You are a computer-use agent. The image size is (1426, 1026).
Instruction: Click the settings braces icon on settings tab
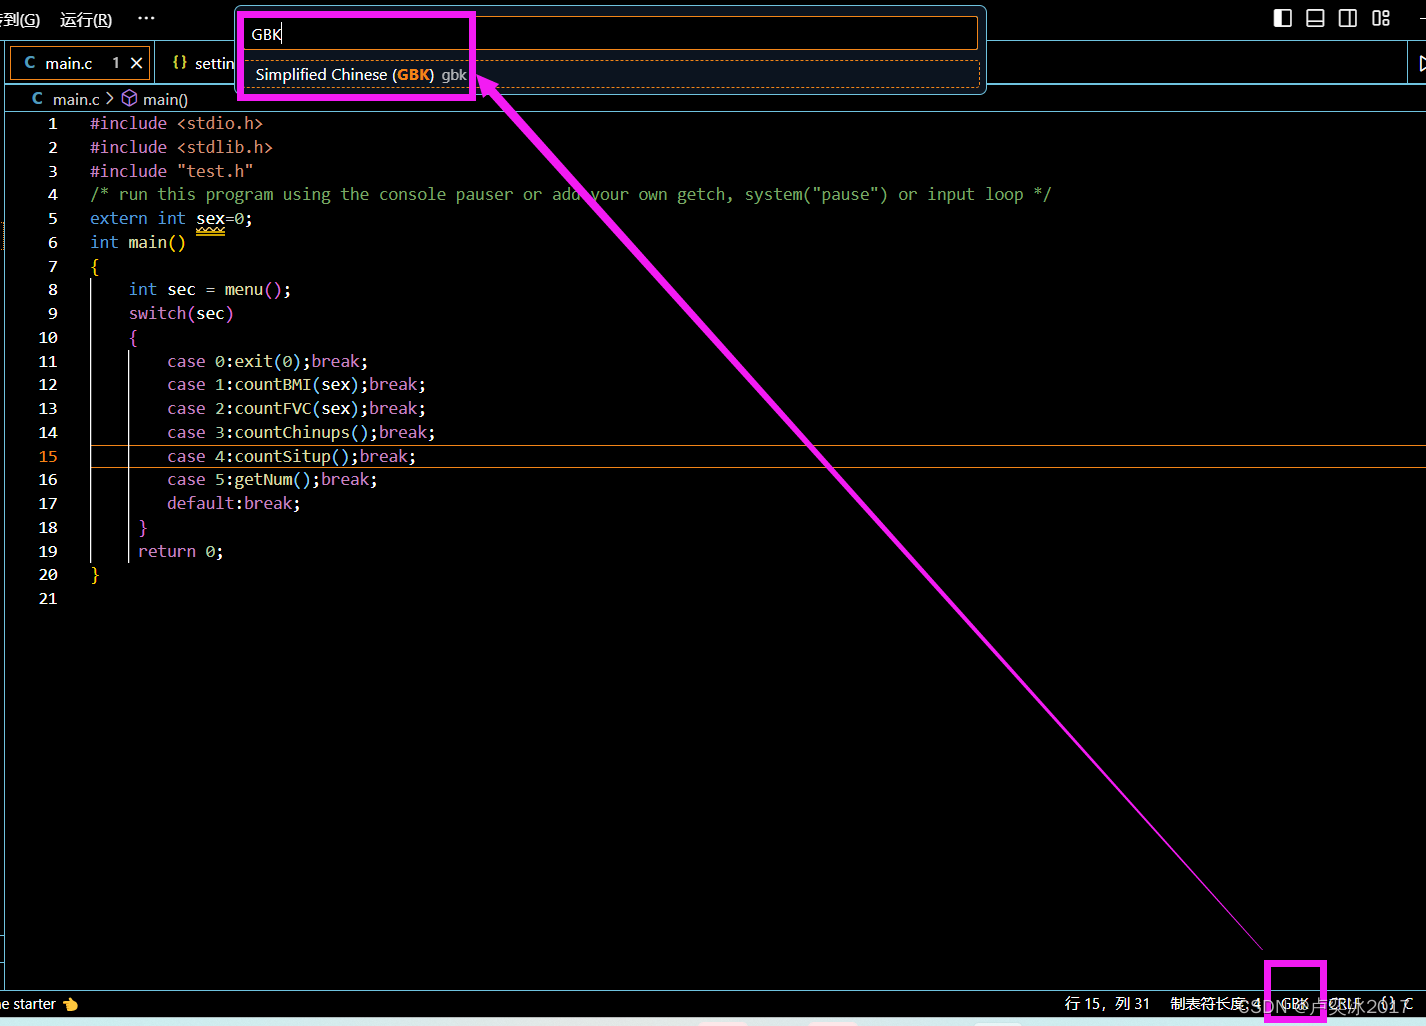coord(180,62)
